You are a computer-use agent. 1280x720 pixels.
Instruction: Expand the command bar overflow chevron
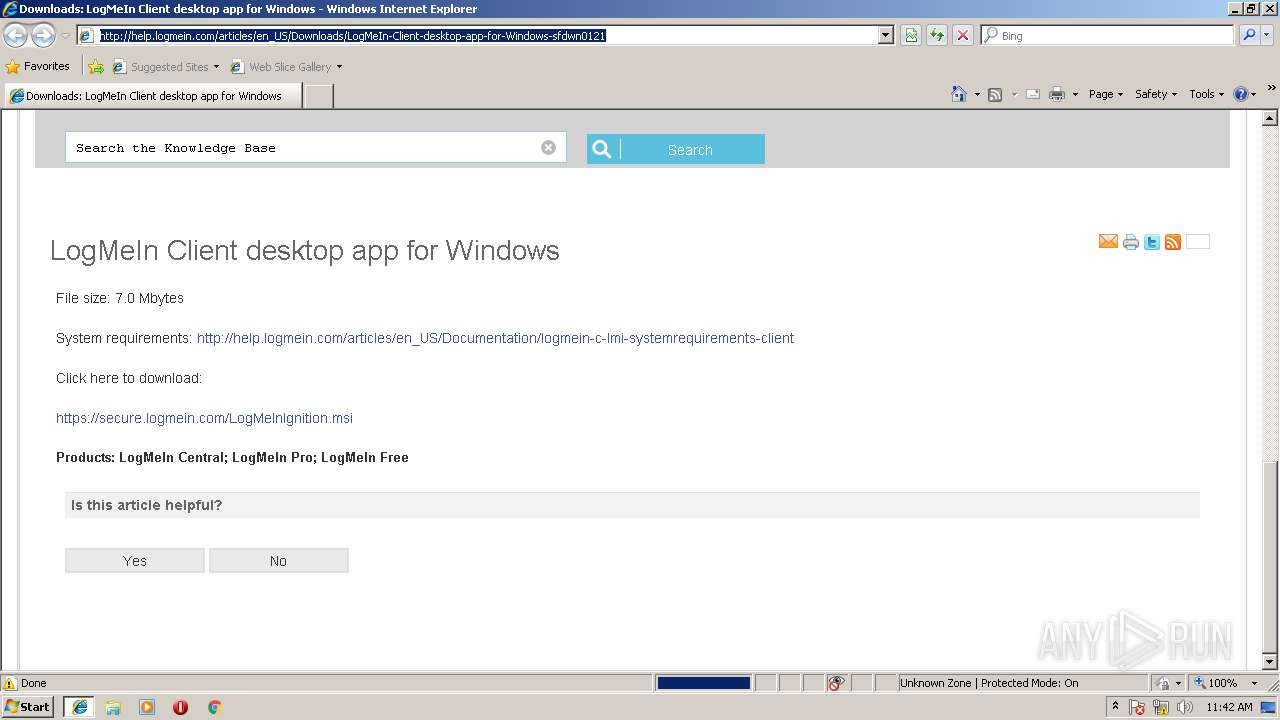coord(1271,89)
